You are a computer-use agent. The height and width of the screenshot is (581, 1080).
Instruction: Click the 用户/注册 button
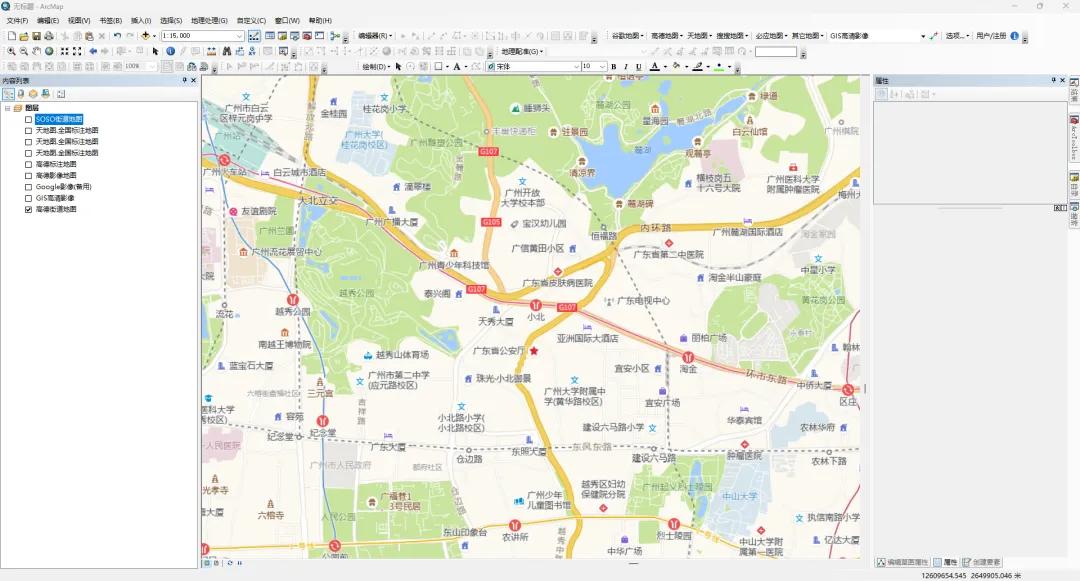click(x=991, y=36)
